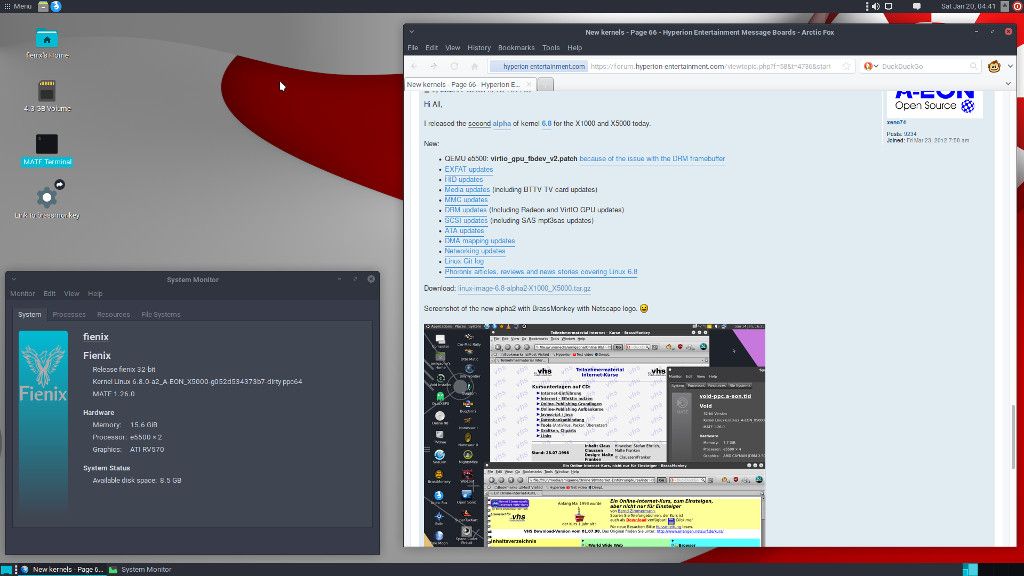The image size is (1024, 576).
Task: Select the New kernels Page 66 browser tab
Action: pyautogui.click(x=470, y=84)
